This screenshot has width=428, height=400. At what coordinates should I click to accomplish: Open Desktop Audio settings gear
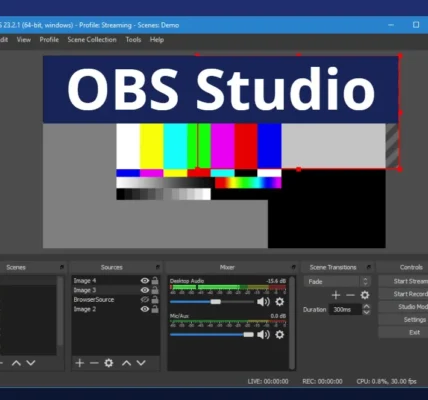(280, 302)
